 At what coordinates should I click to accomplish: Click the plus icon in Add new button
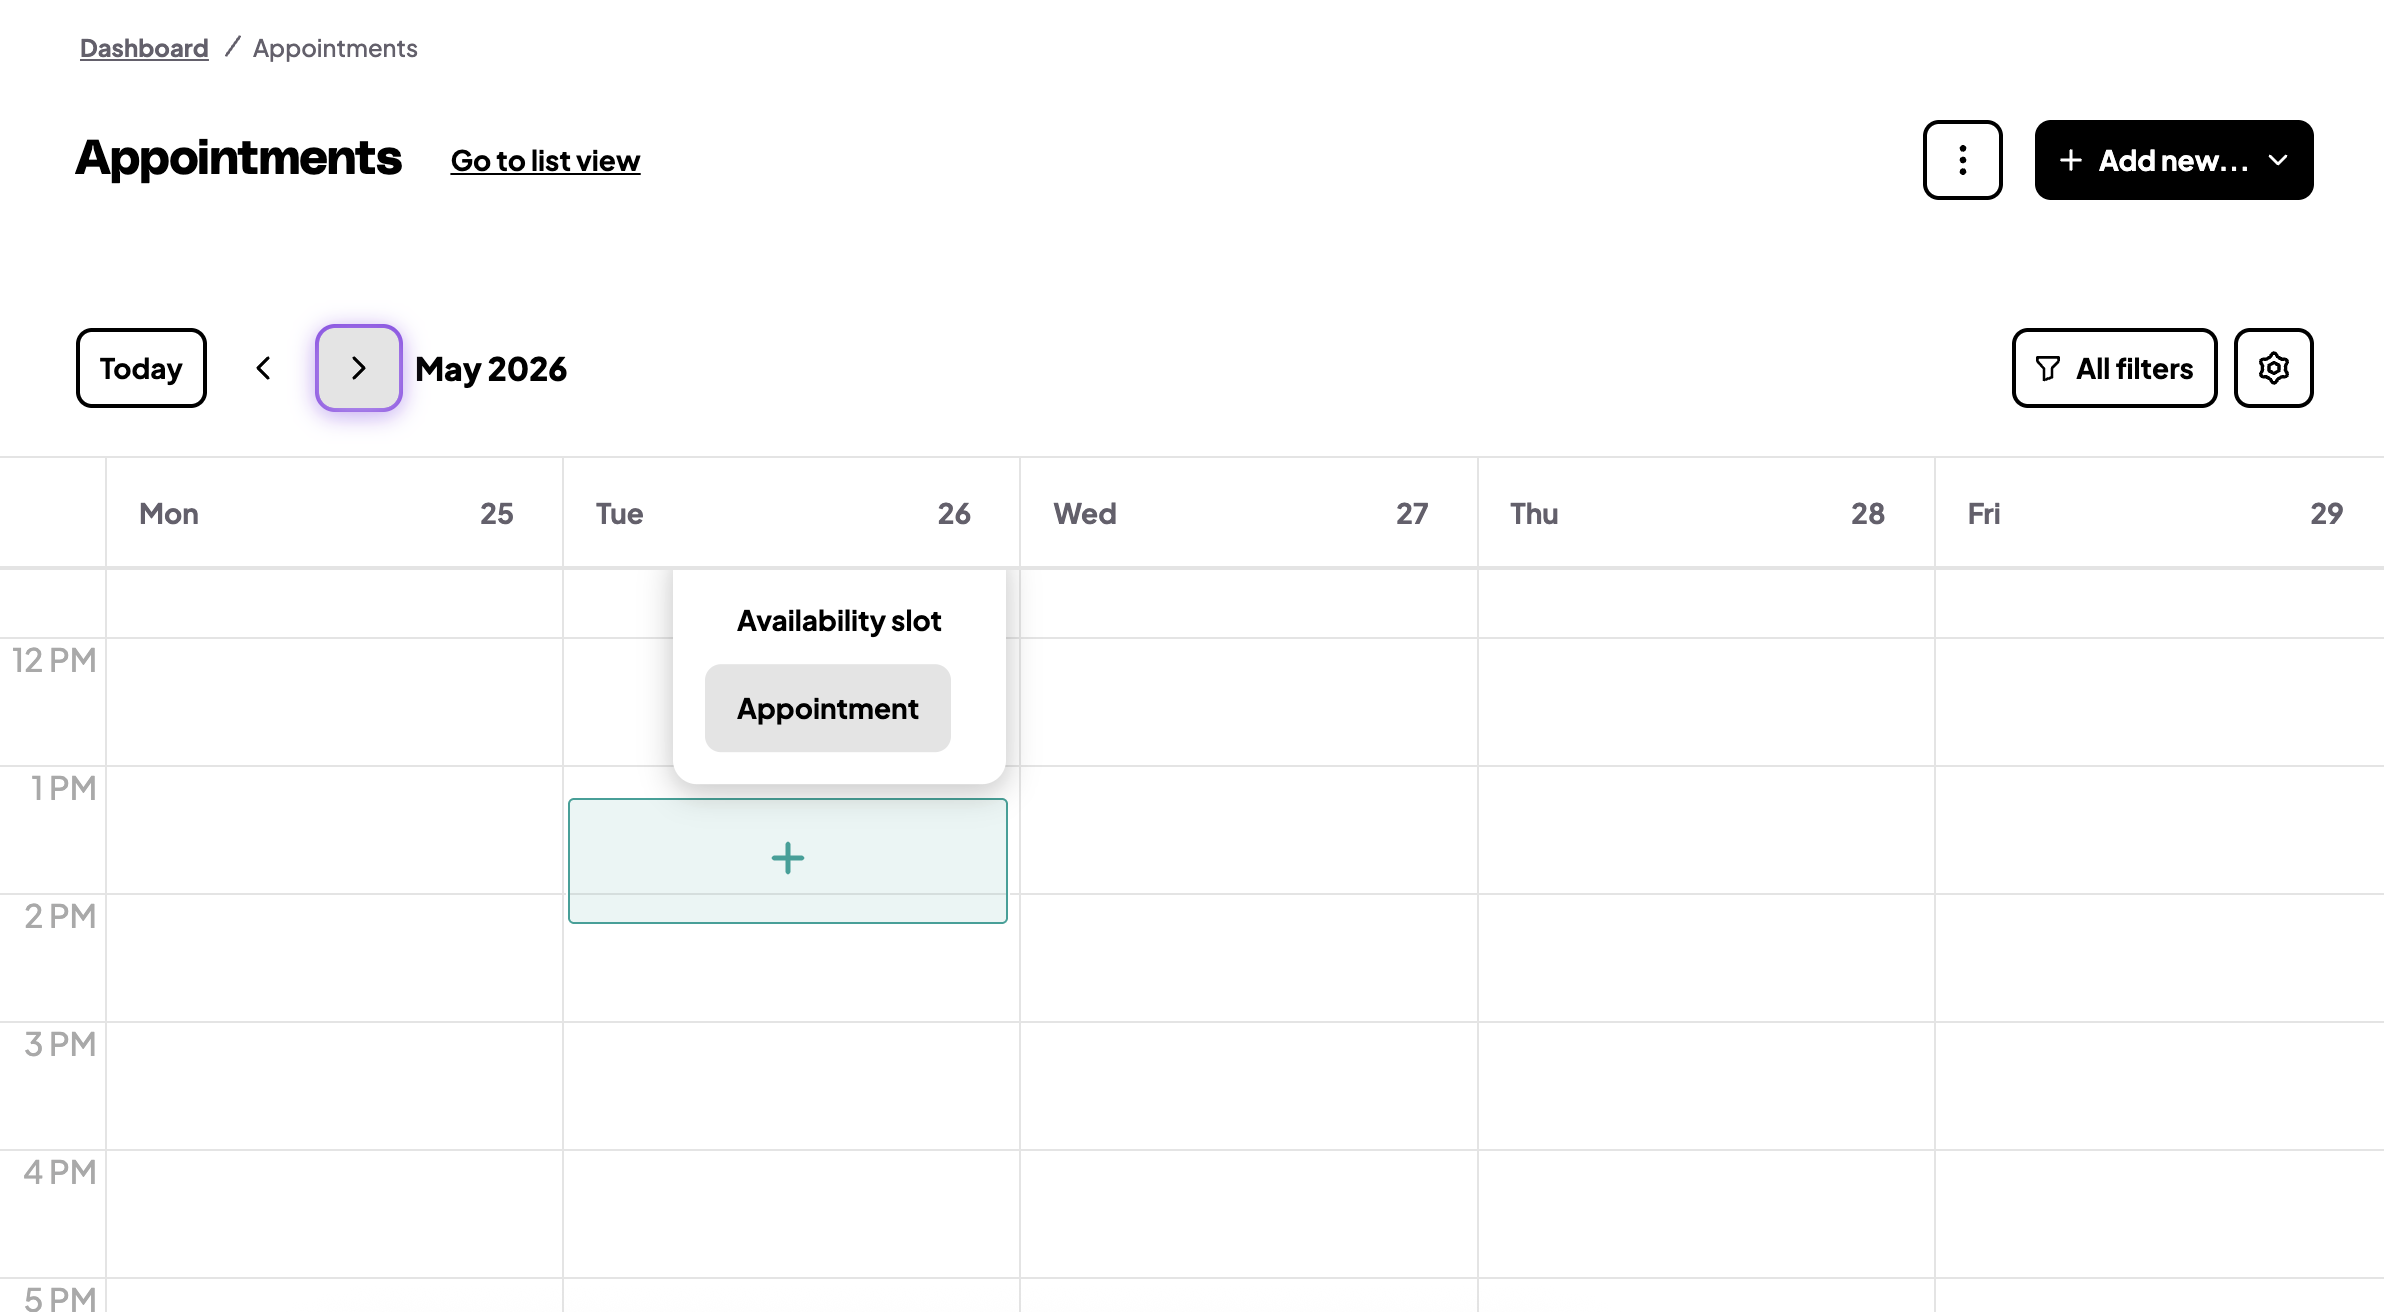pyautogui.click(x=2071, y=161)
